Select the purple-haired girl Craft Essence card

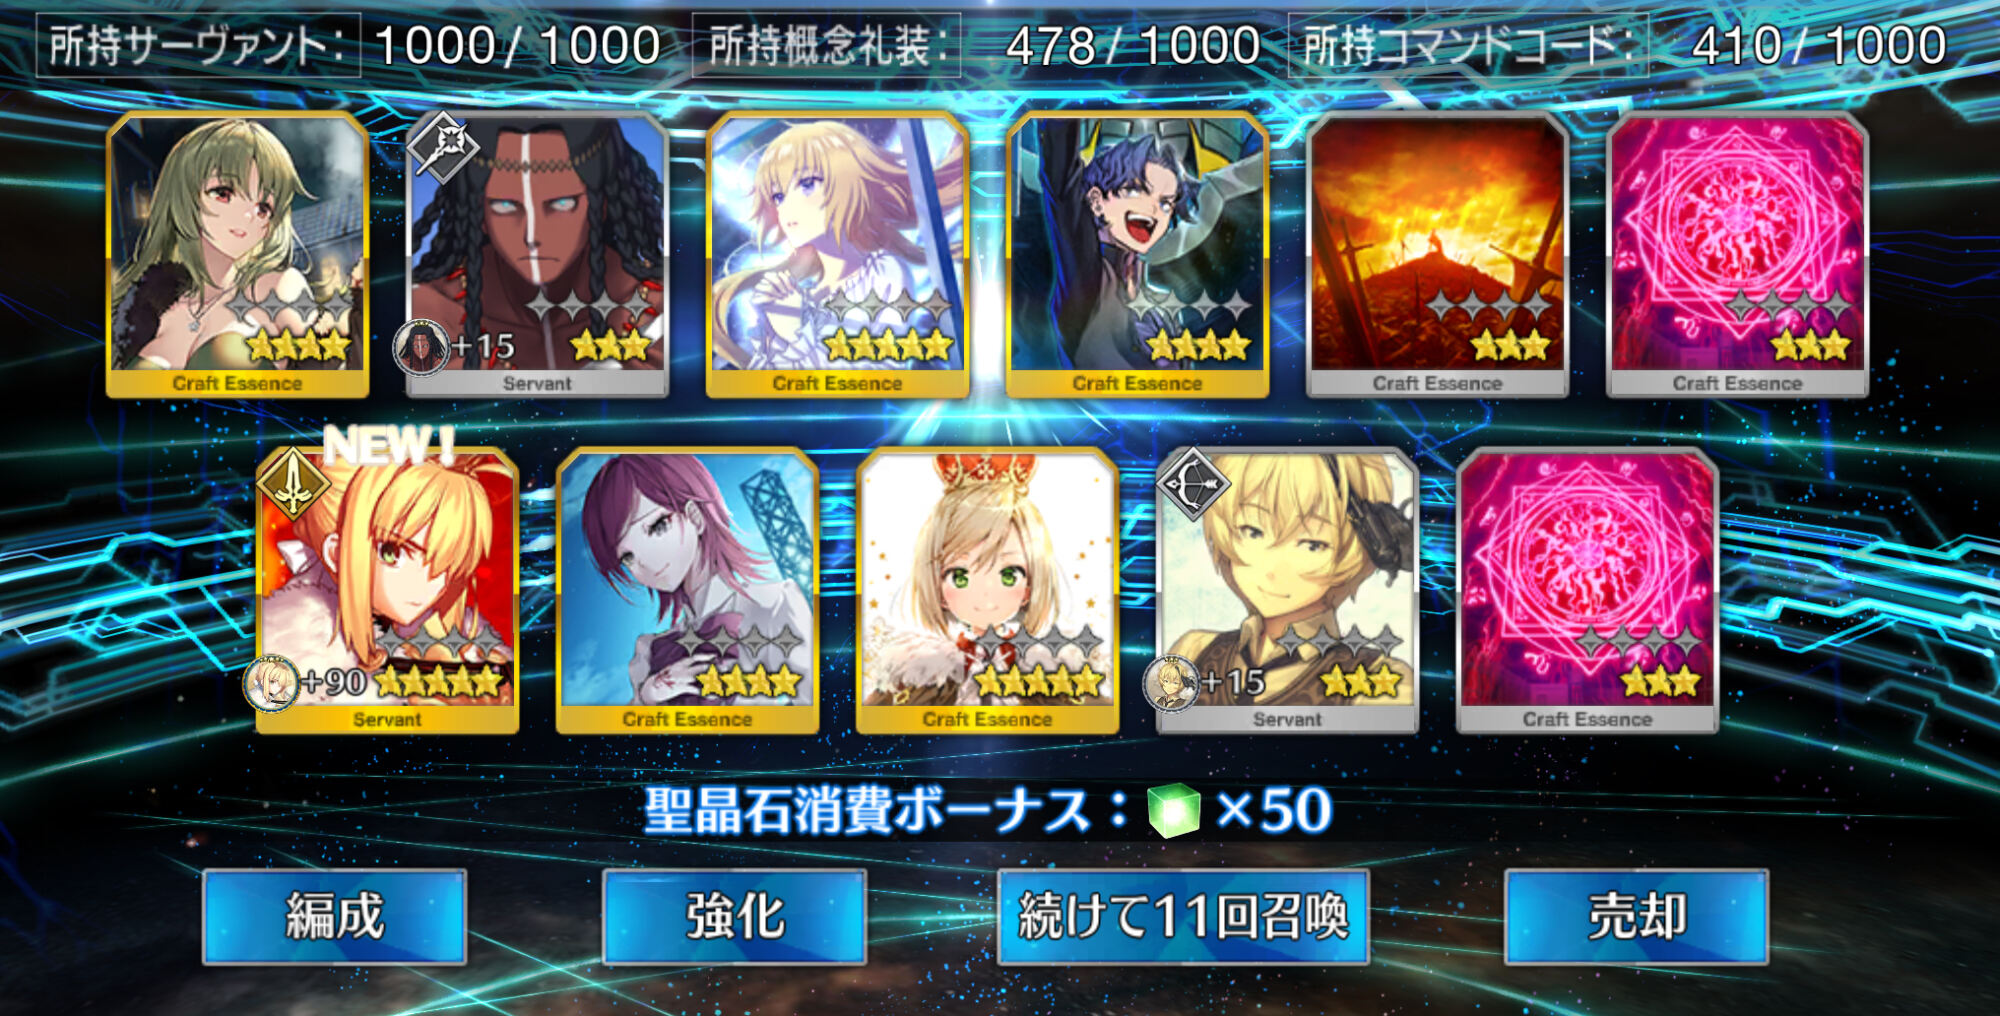click(x=688, y=591)
